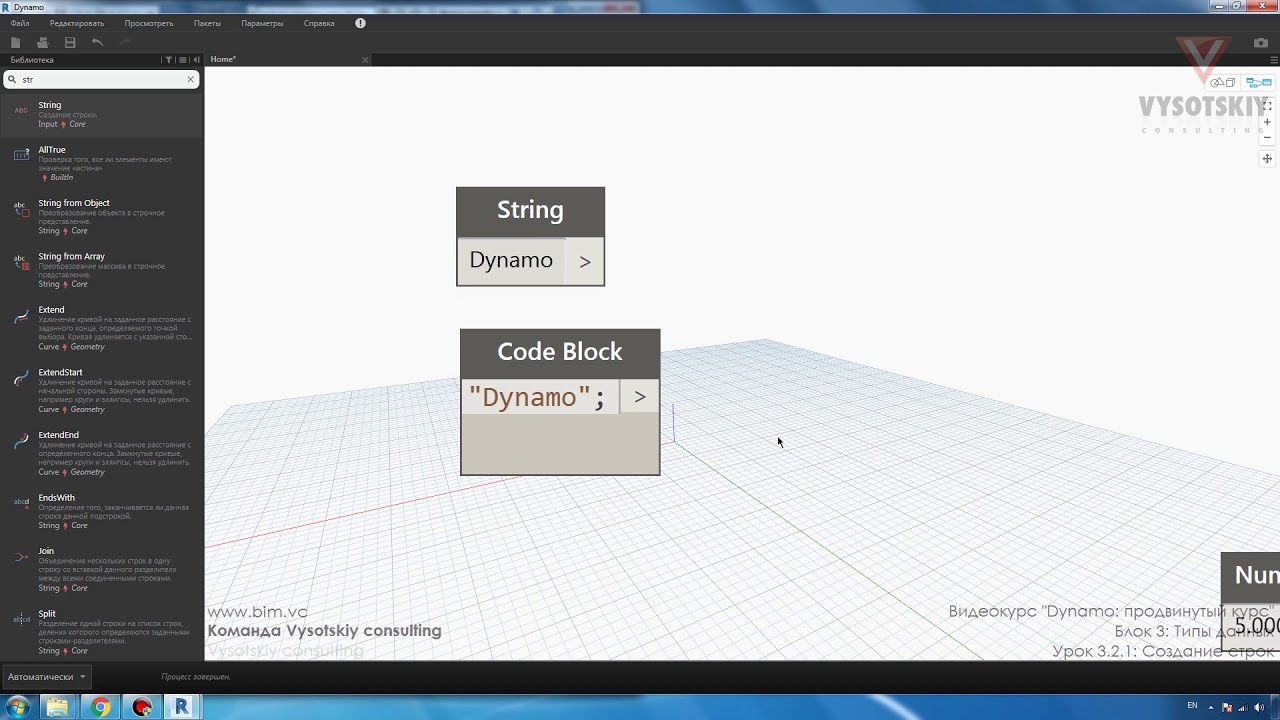Export the workspace as an image with the camera icon
The height and width of the screenshot is (720, 1280).
1261,43
